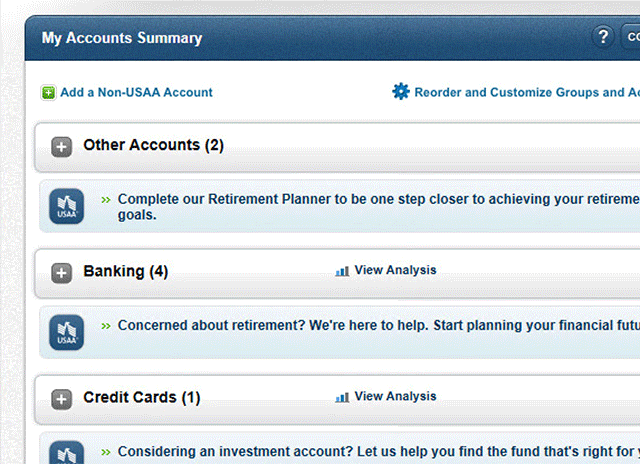
Task: Expand the Other Accounts (2) group
Action: (61, 147)
